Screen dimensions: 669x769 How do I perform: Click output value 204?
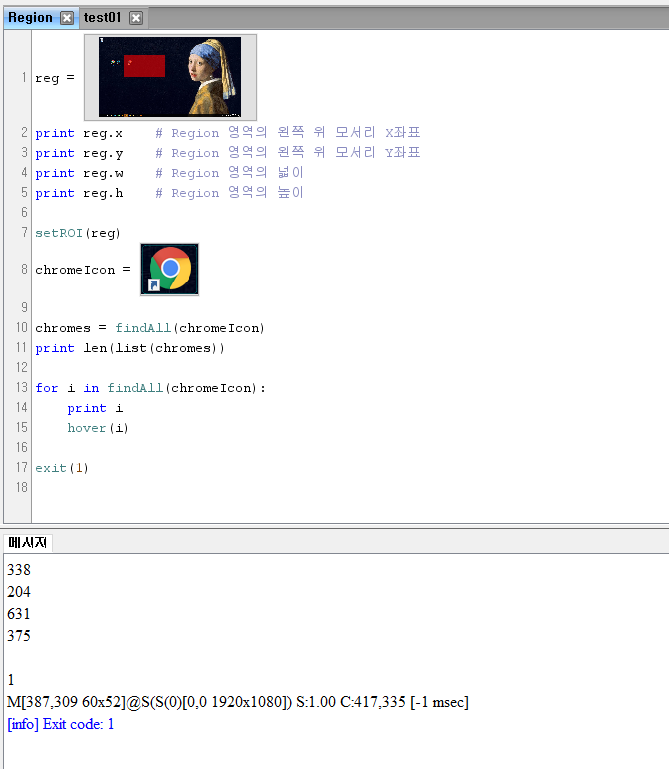tap(19, 592)
